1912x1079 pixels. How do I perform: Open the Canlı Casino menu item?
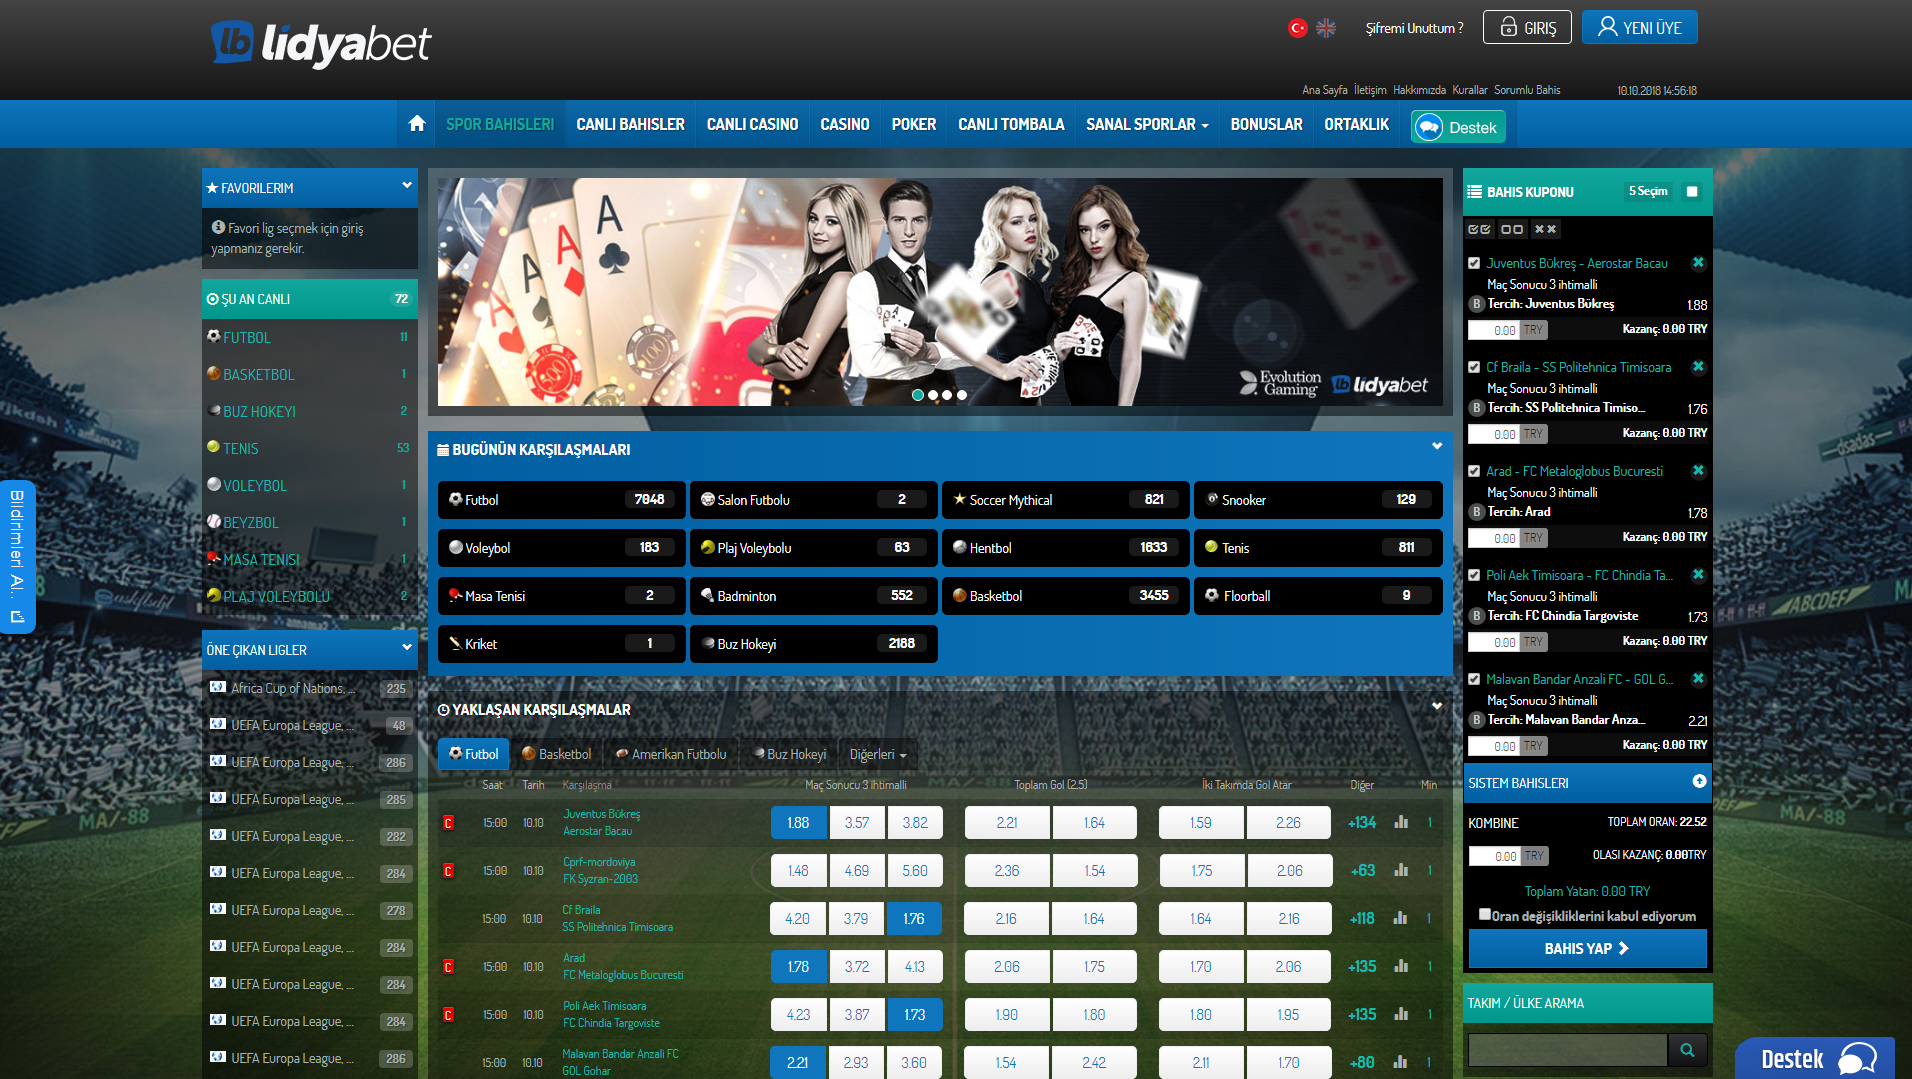pos(752,124)
